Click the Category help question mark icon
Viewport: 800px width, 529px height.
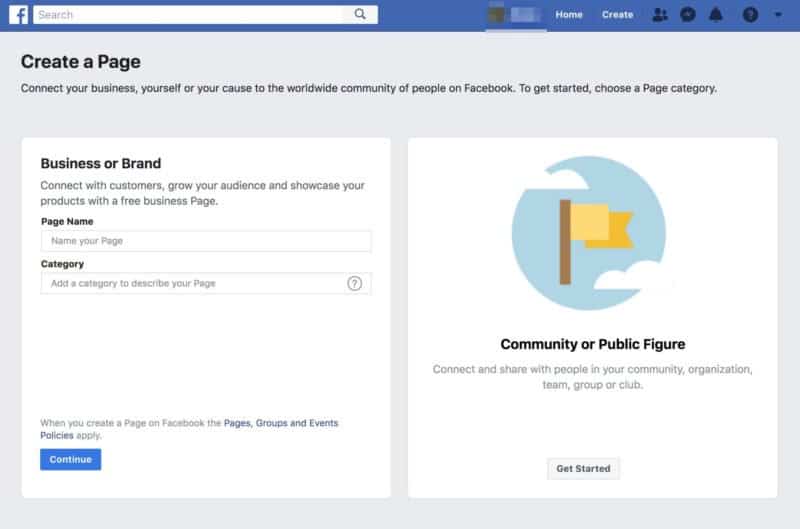click(355, 283)
